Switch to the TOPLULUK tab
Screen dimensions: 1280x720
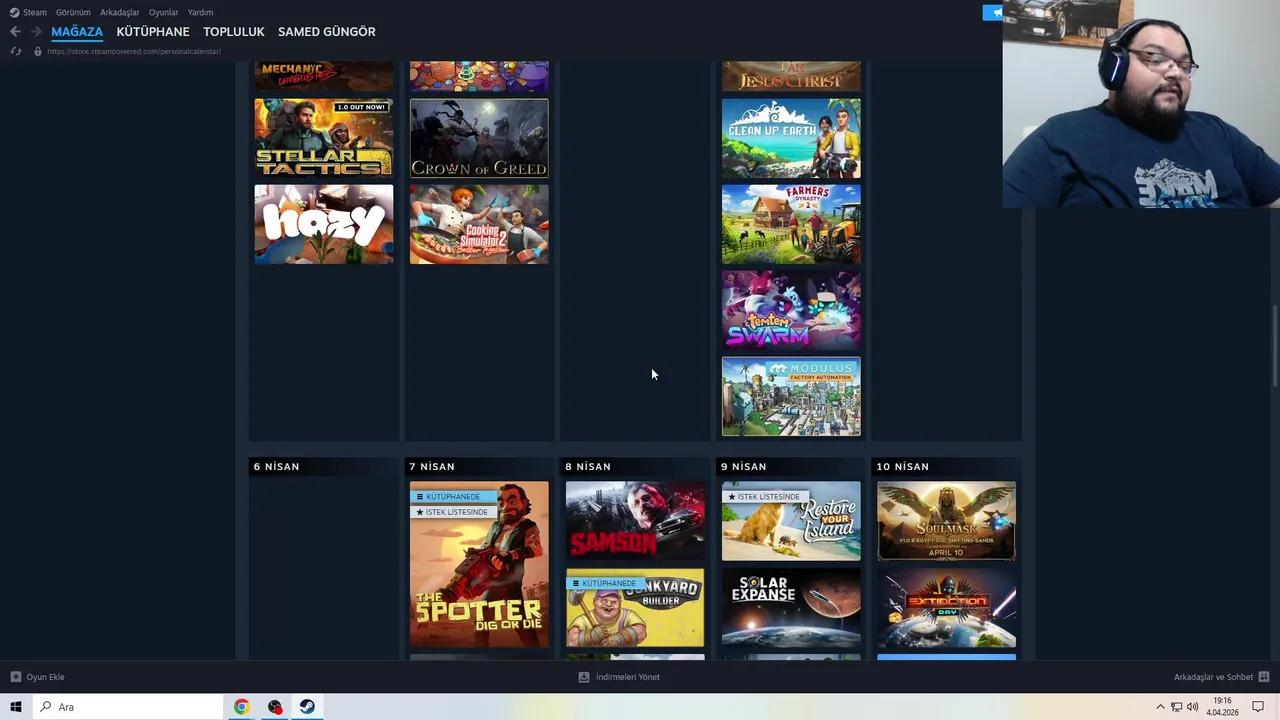point(234,32)
